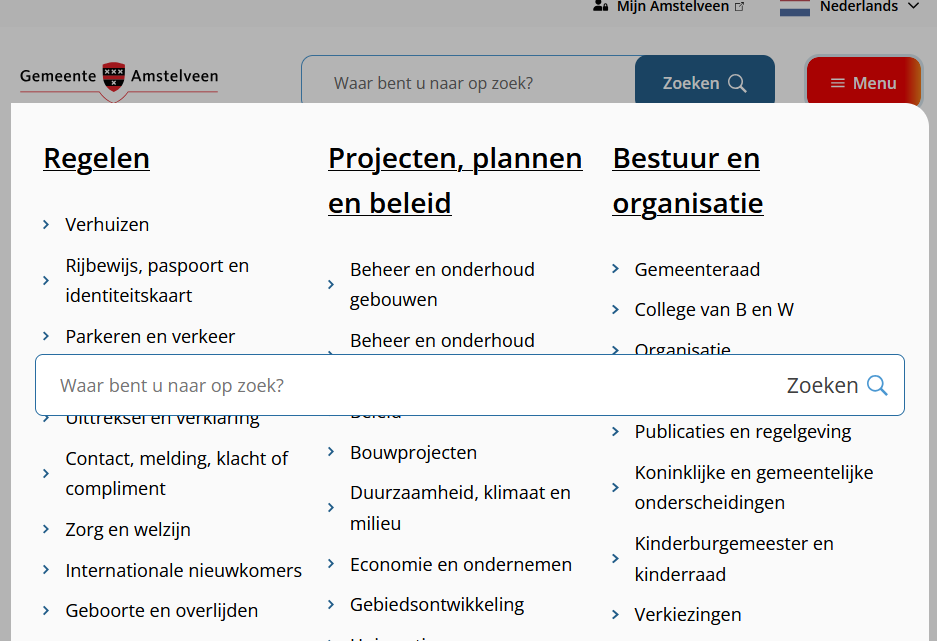
Task: Open Bouwprojecten
Action: point(414,452)
